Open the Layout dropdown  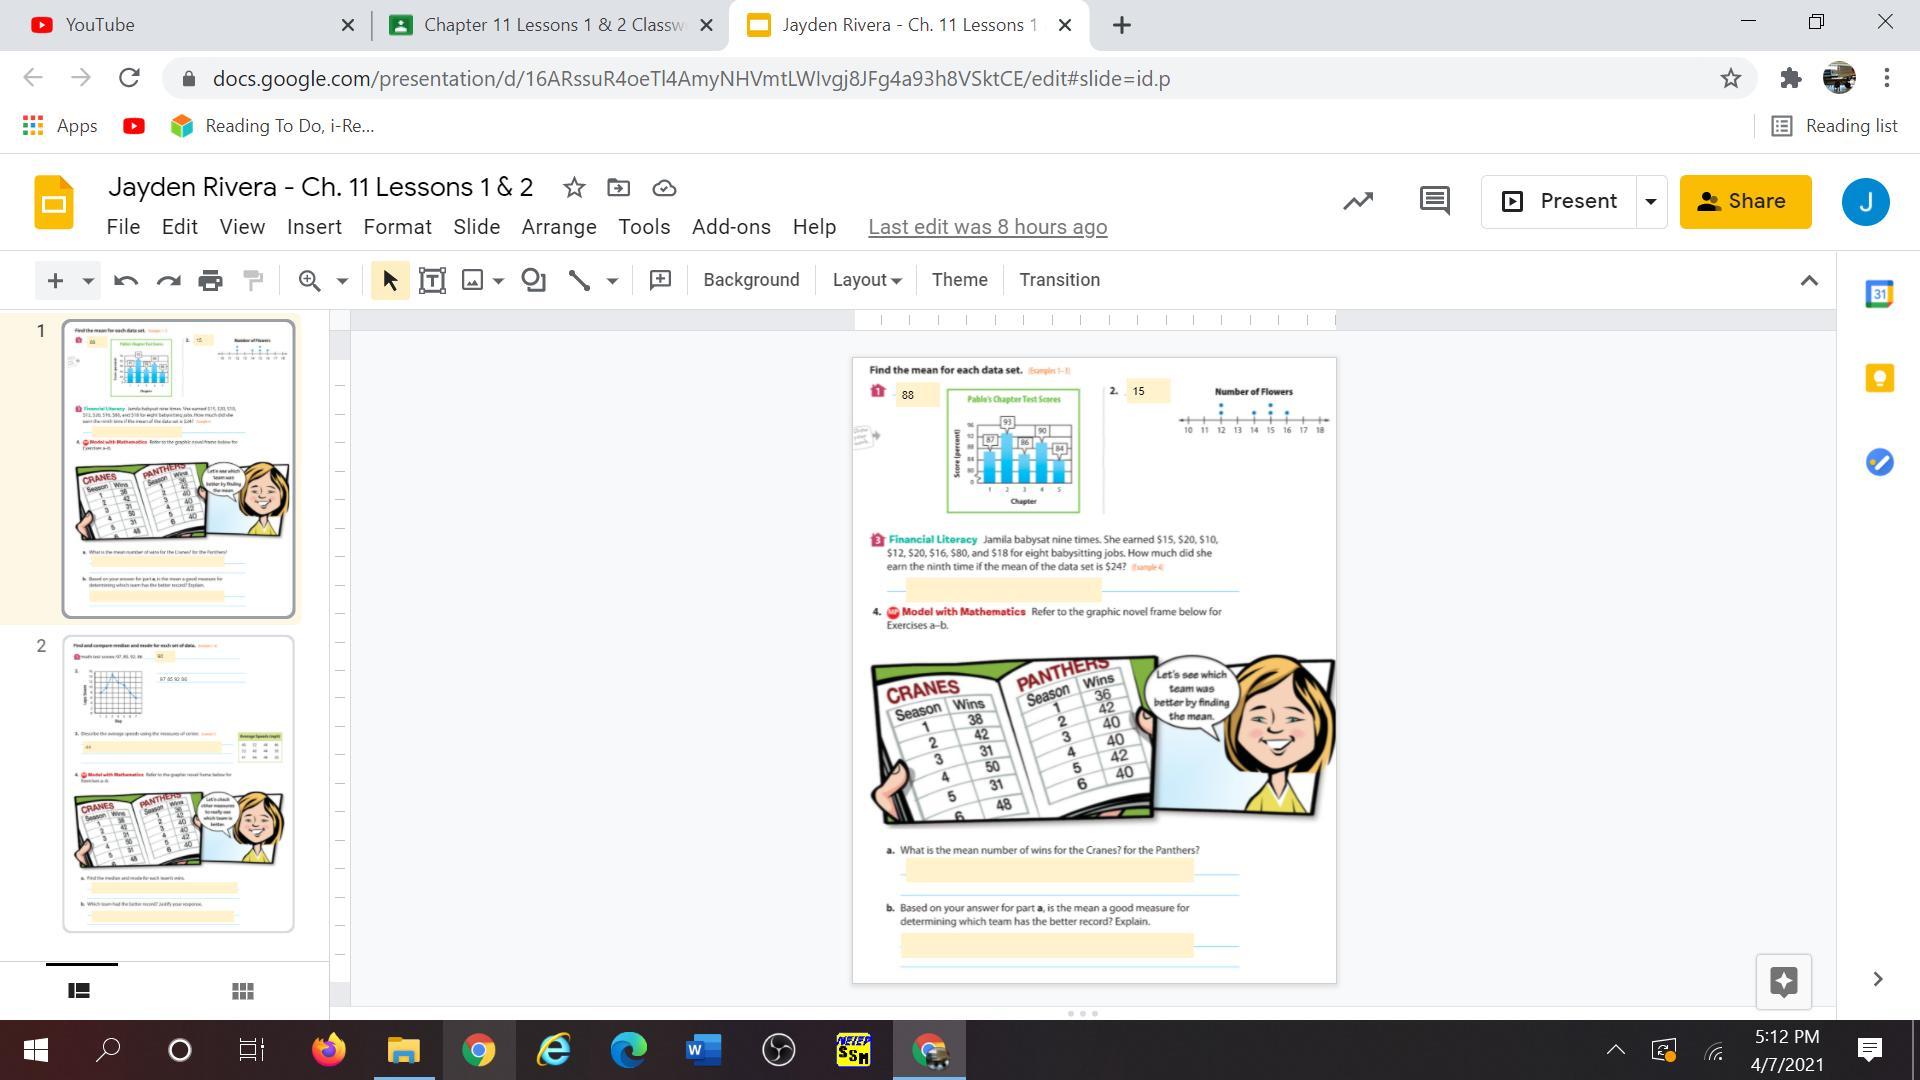coord(866,281)
